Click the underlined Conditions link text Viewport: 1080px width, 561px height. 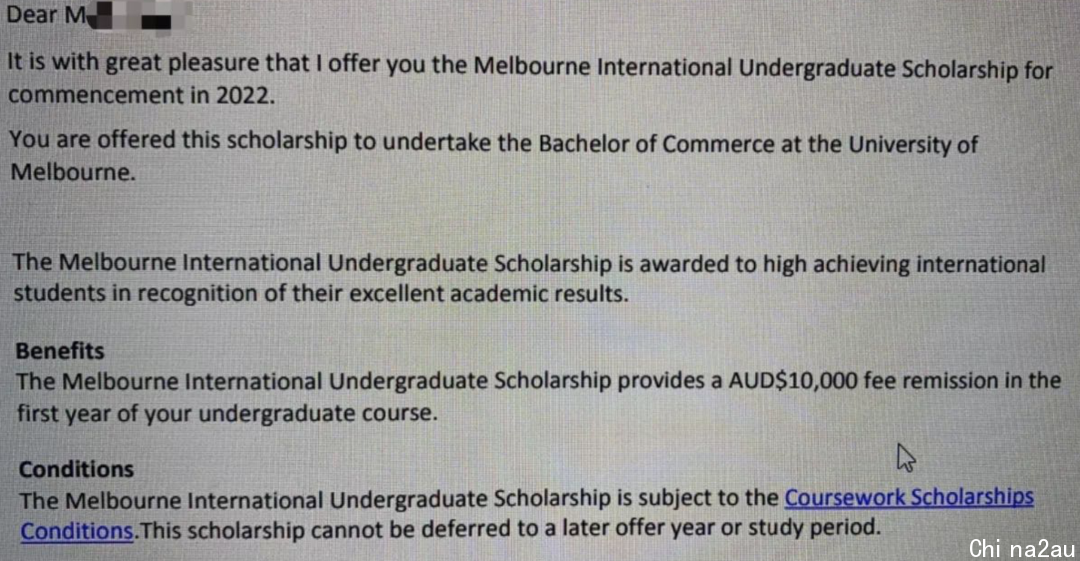(76, 531)
